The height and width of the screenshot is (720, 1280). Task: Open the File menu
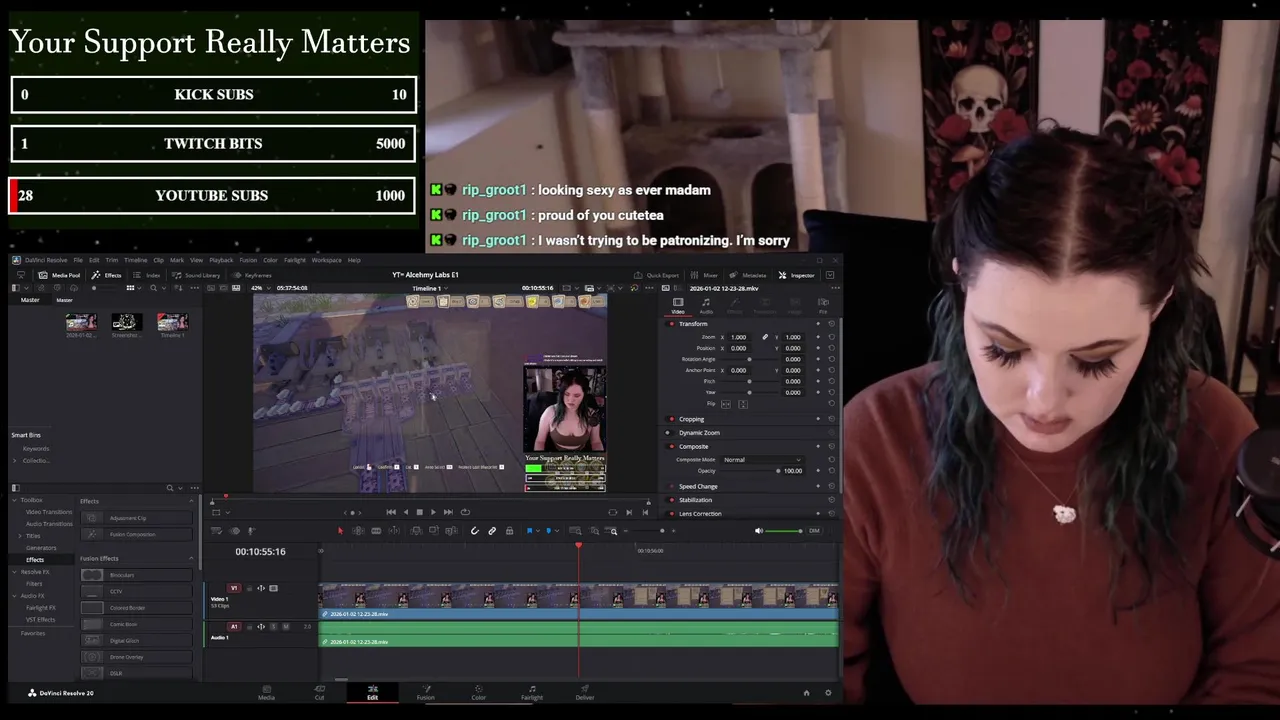click(78, 260)
